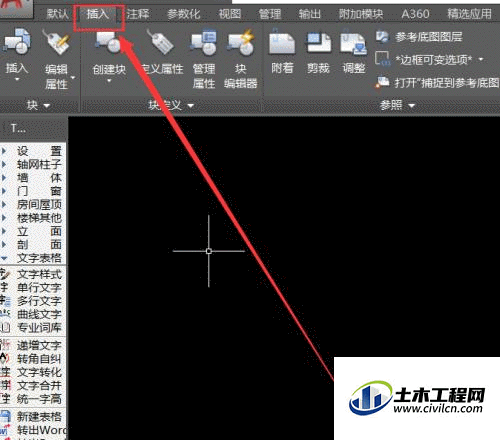Open the 视图 ribbon tab

(x=230, y=14)
